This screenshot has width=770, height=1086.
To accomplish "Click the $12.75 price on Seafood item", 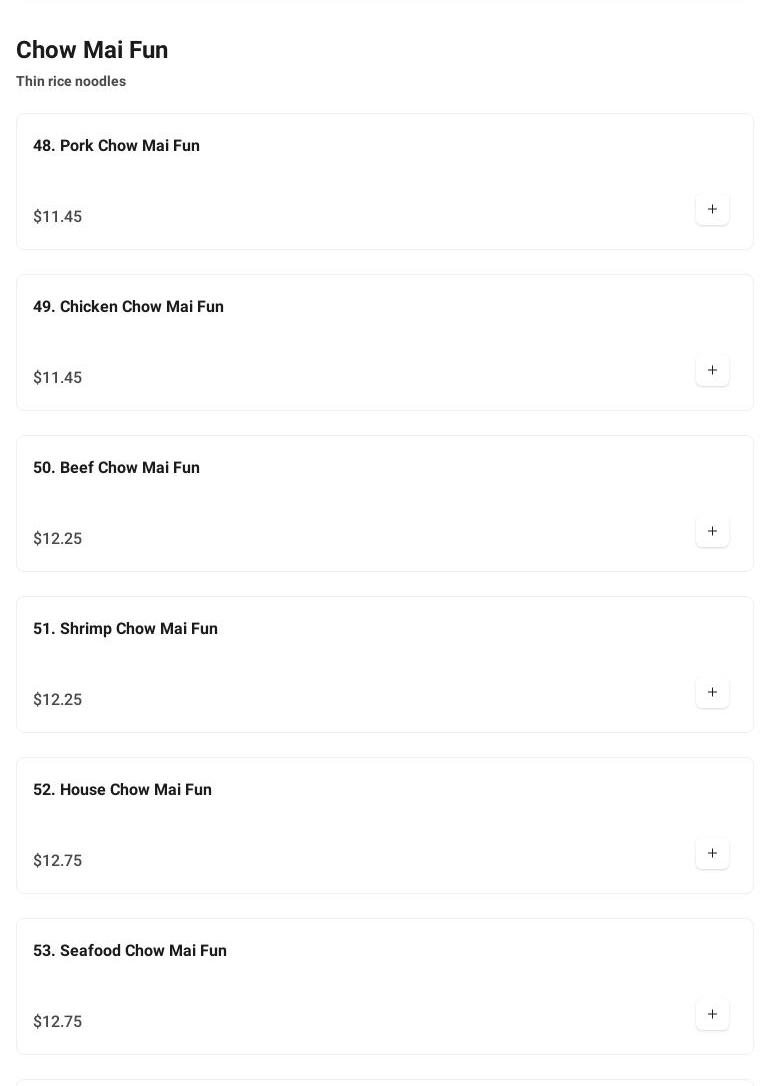I will pos(58,1022).
